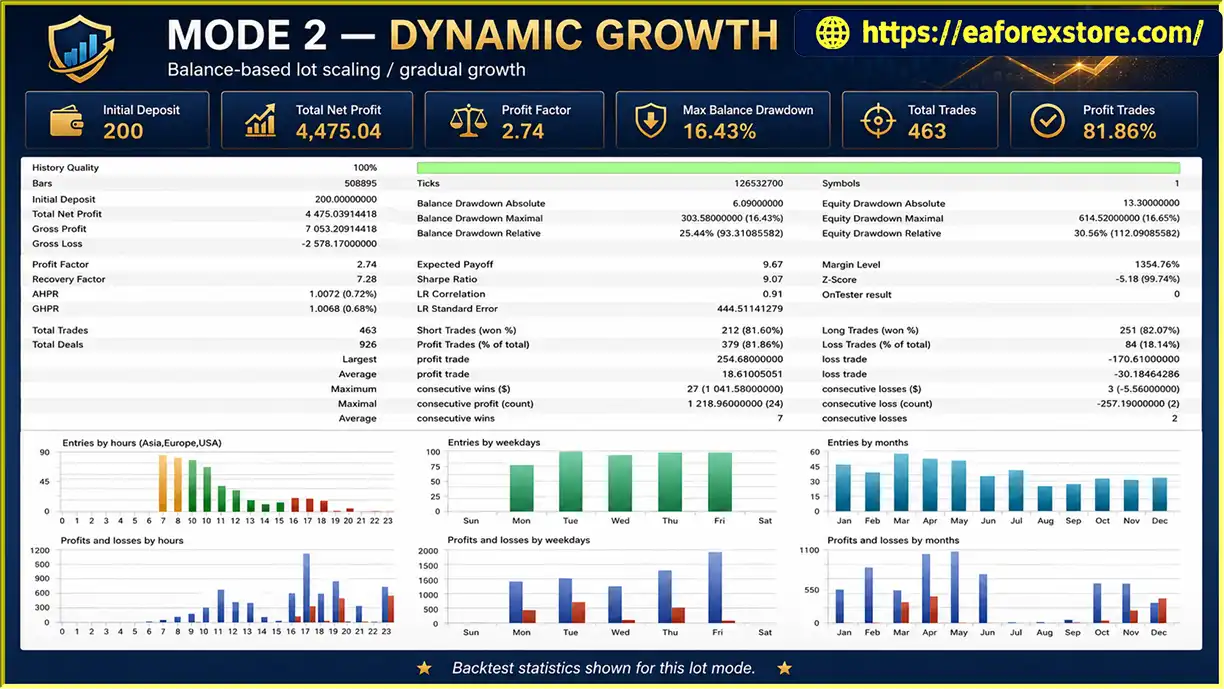Screen dimensions: 1224x689
Task: Click the Long Trades value 251 (82.07%)
Action: [x=1150, y=331]
